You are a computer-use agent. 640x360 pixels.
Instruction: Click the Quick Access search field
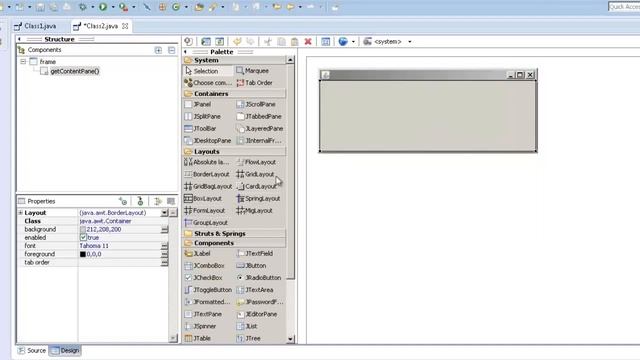[624, 7]
